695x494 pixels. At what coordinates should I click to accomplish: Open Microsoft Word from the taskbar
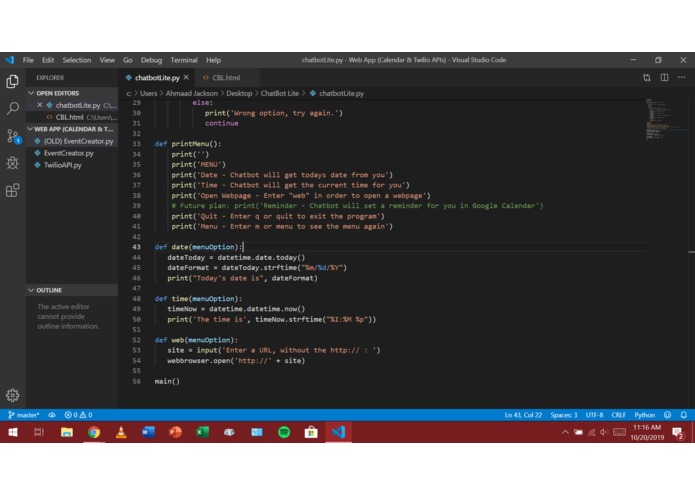pos(148,432)
